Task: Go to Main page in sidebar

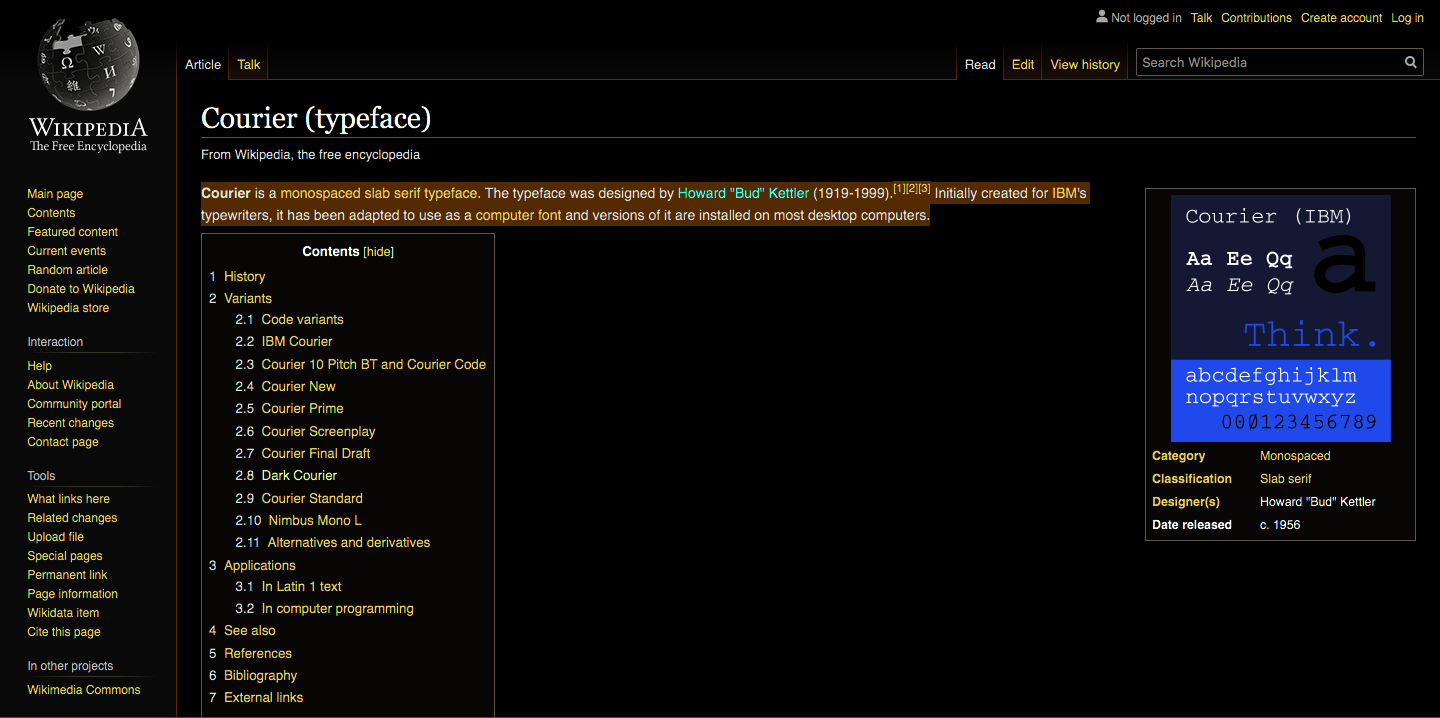Action: point(55,194)
